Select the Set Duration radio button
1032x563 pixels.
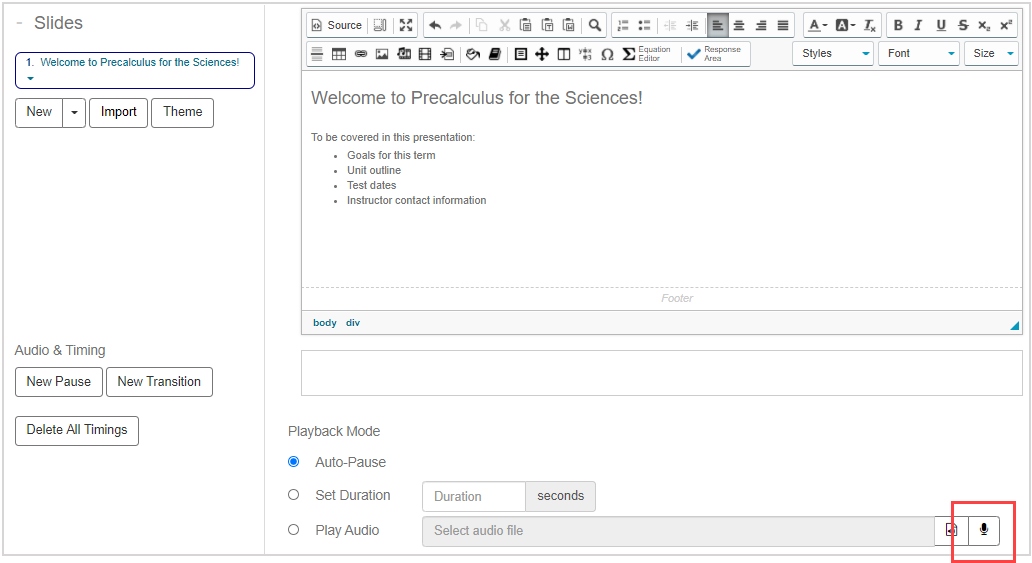pyautogui.click(x=294, y=495)
